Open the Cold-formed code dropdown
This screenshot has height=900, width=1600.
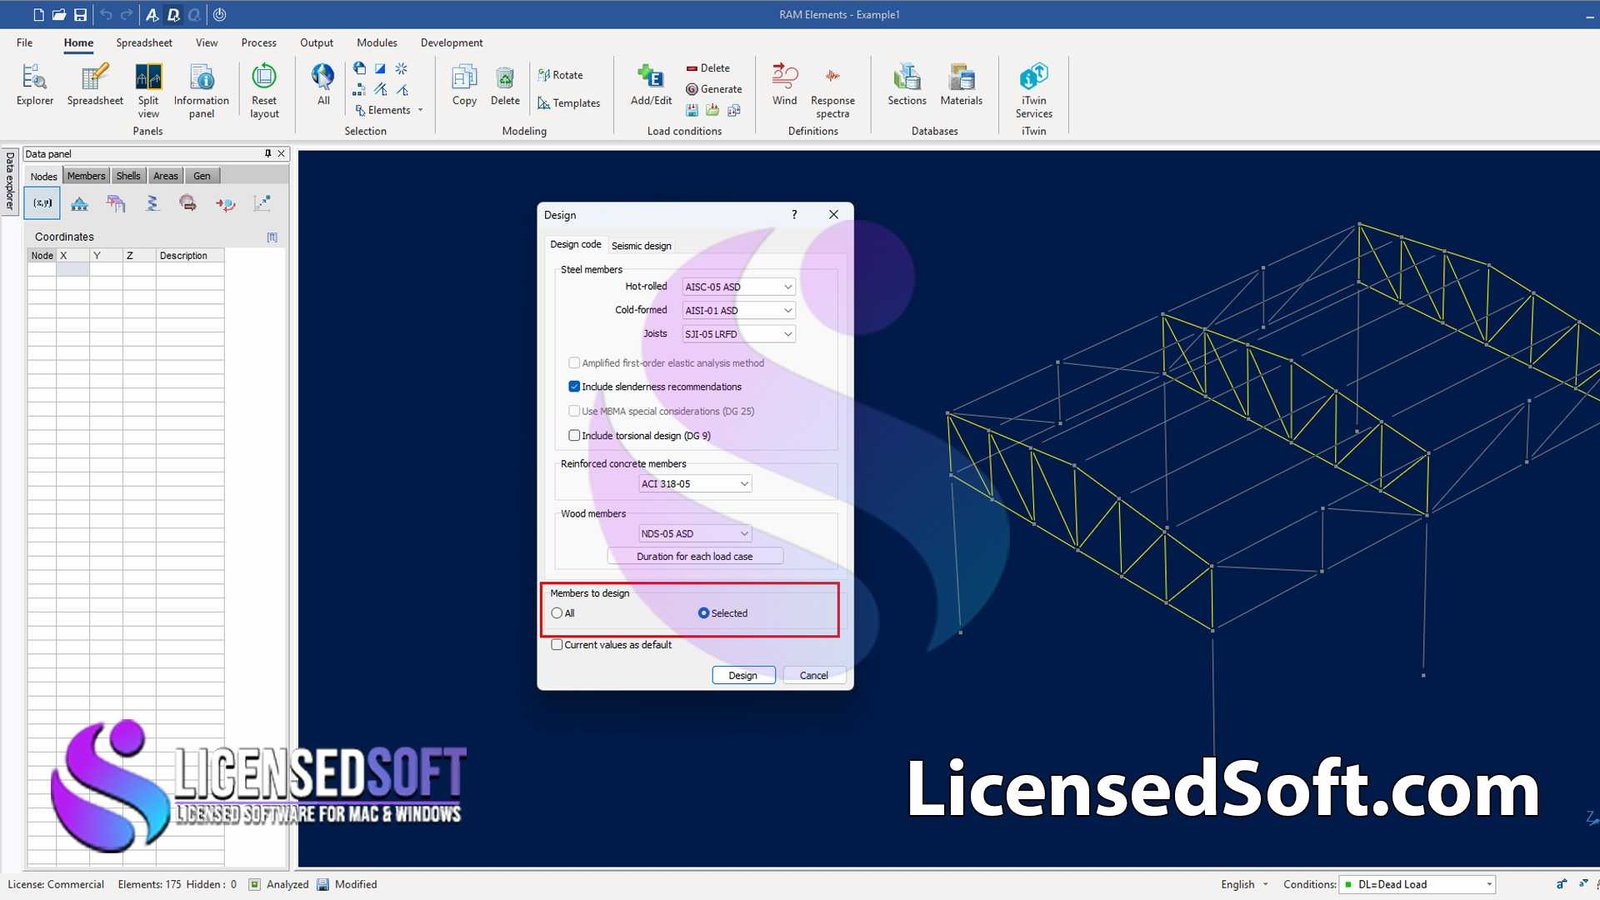[738, 310]
